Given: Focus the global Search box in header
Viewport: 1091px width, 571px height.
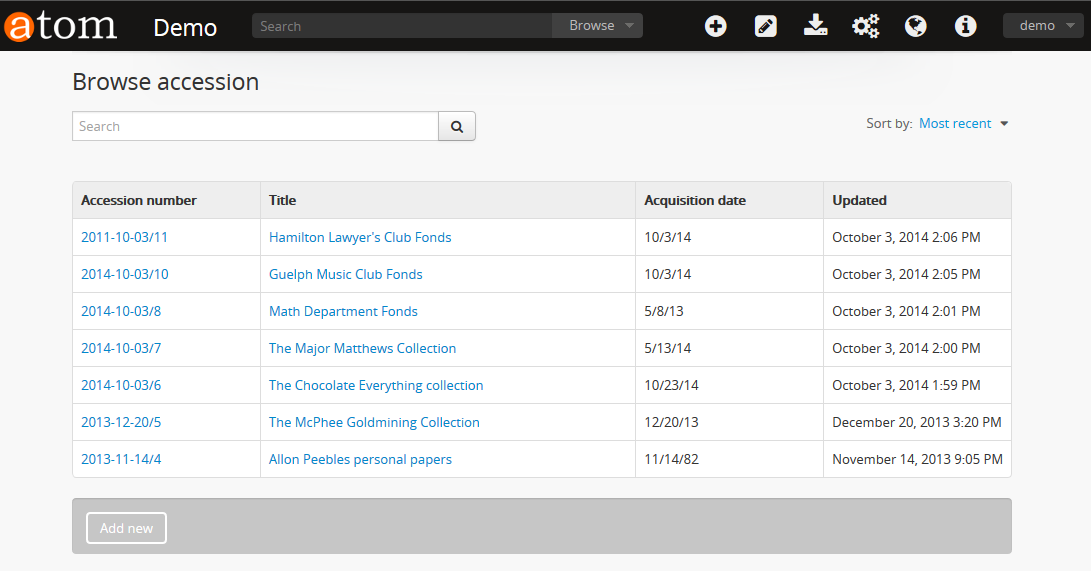Looking at the screenshot, I should (402, 26).
